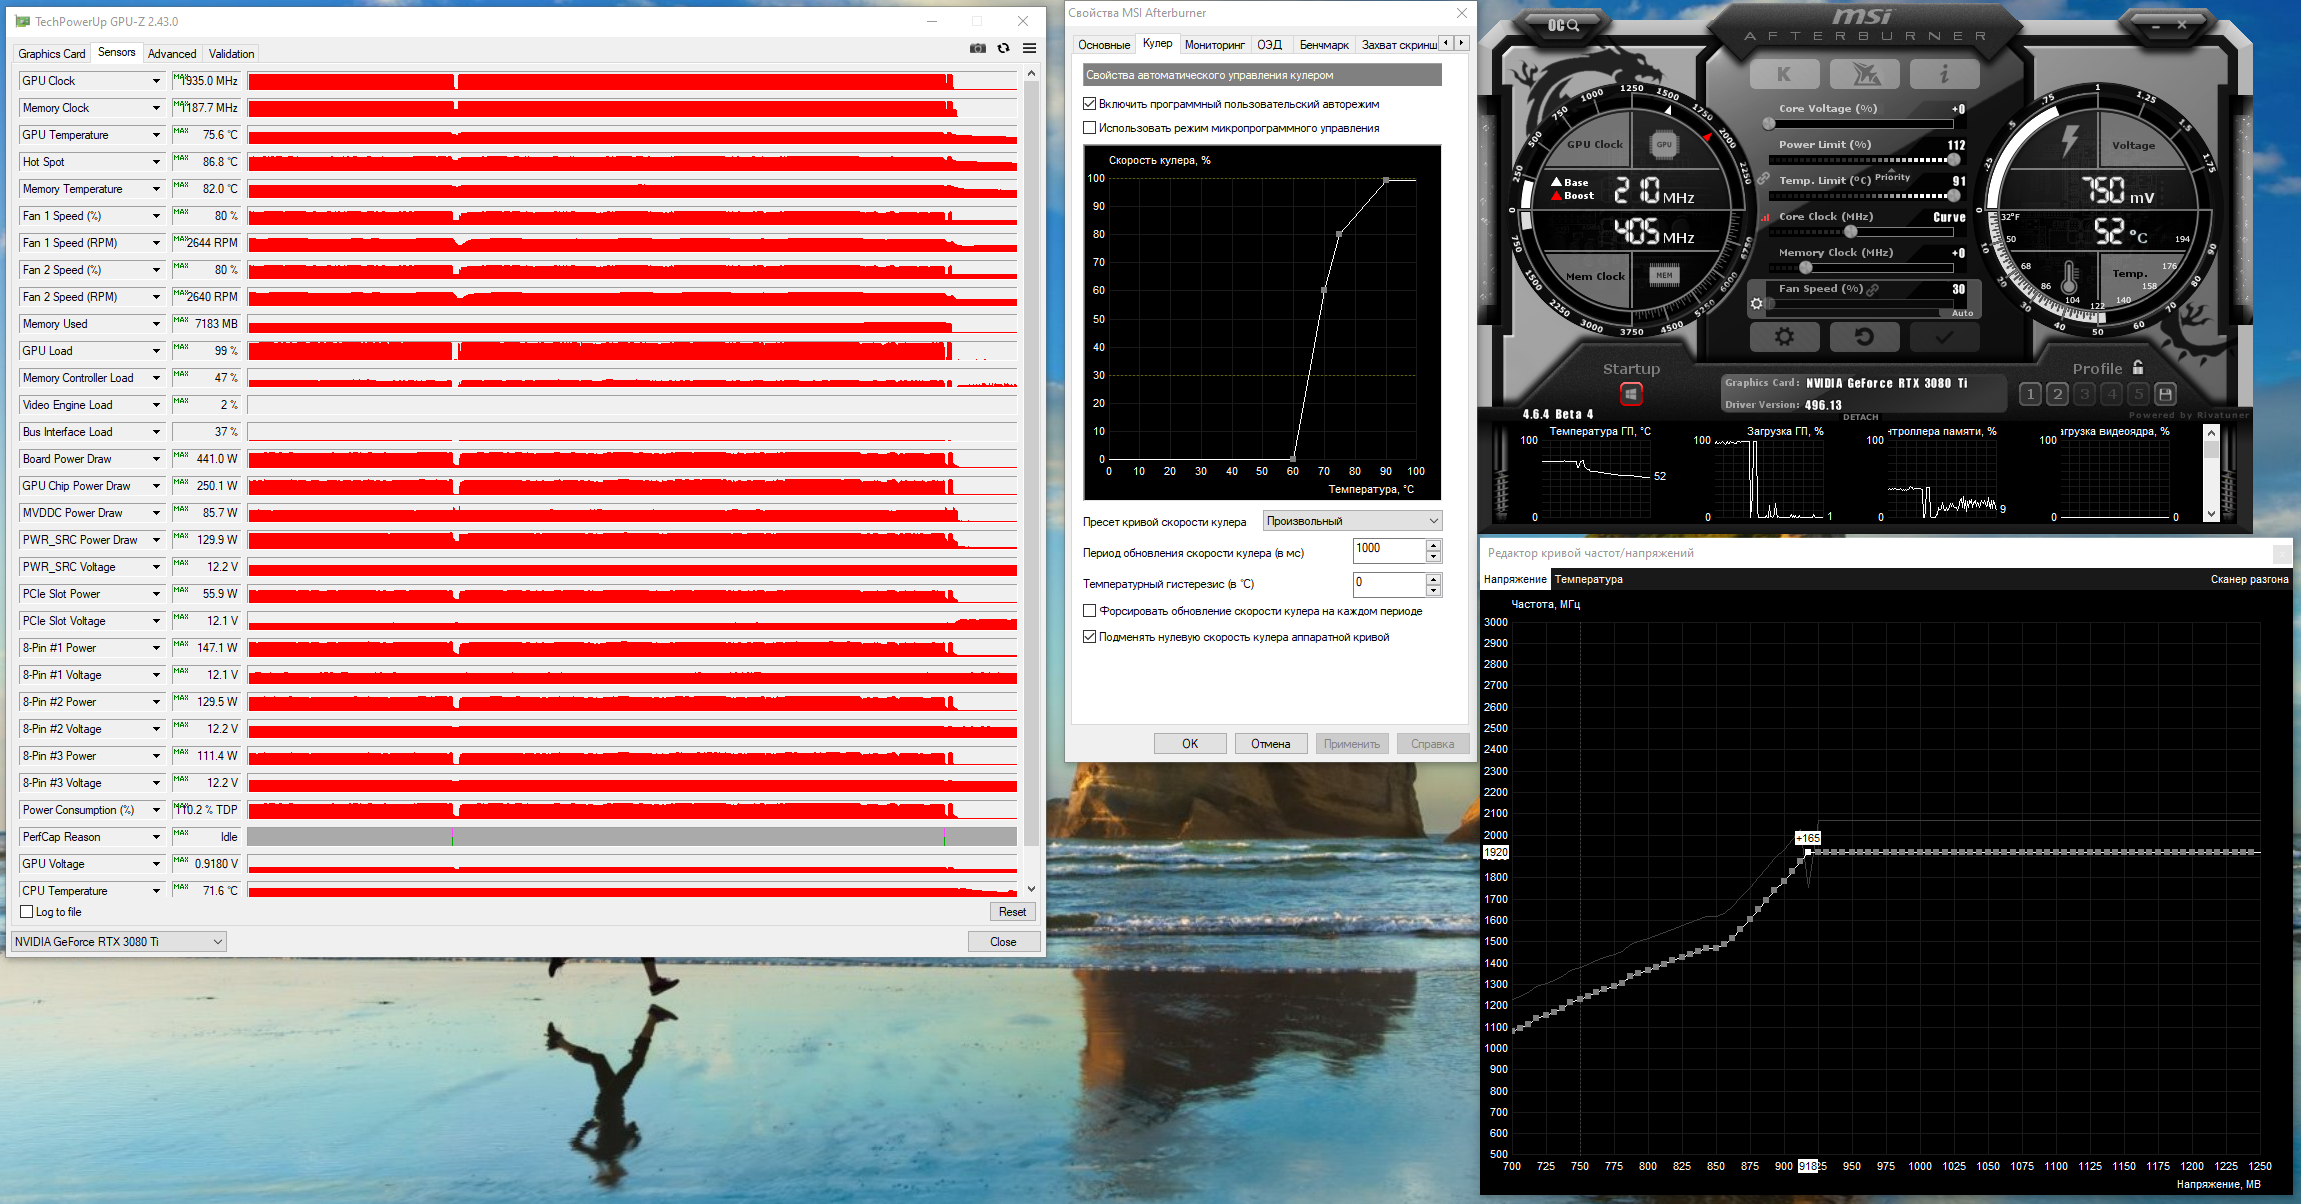
Task: Check force fan speed update each period
Action: (1090, 611)
